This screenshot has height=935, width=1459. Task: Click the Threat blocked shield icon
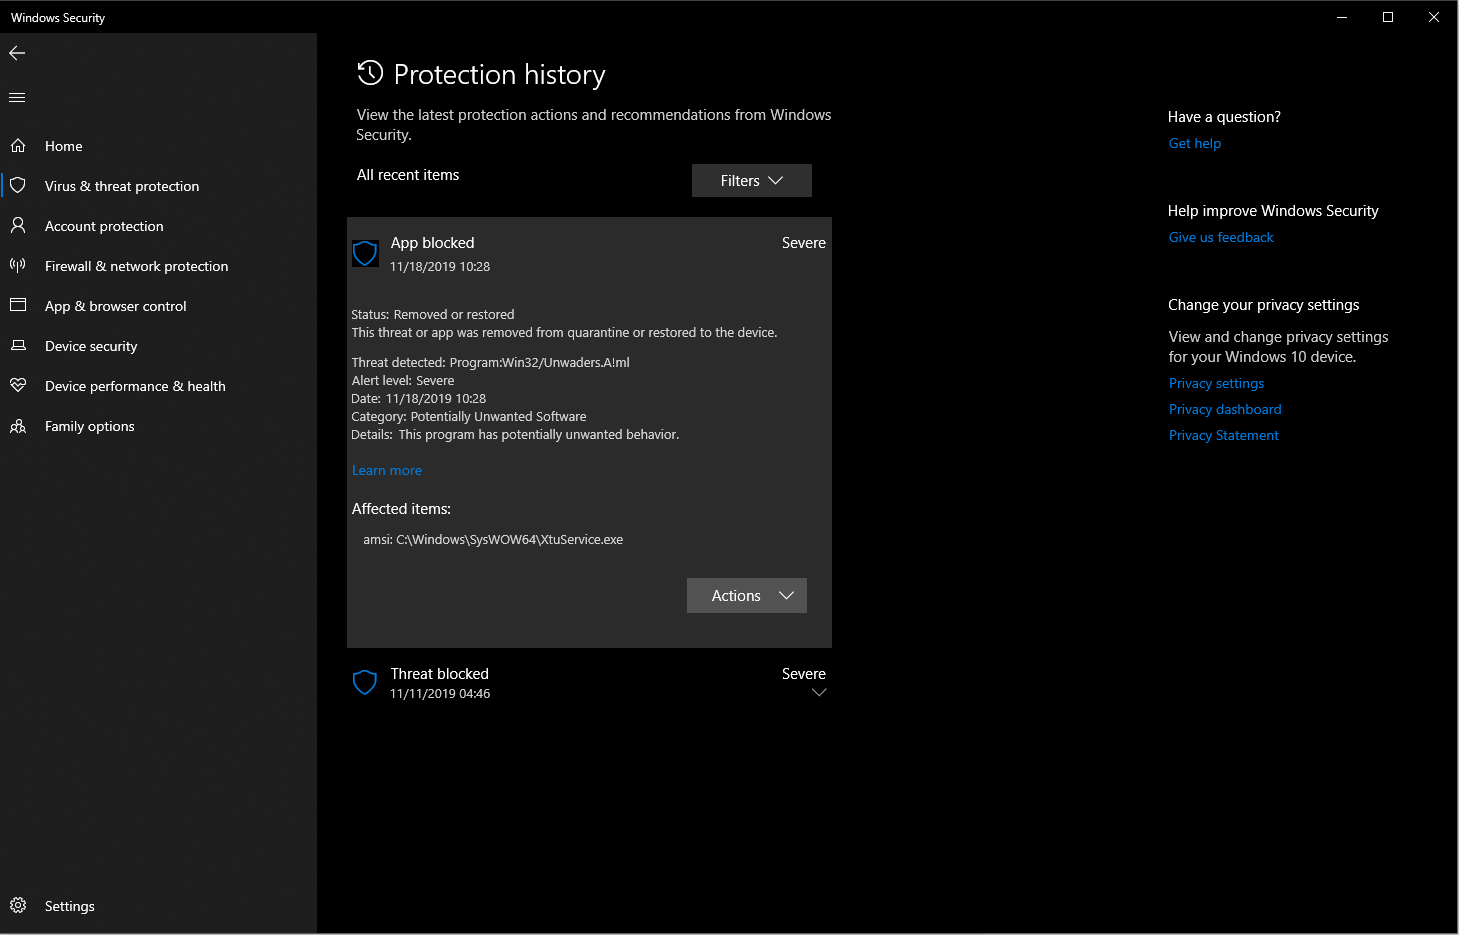365,683
